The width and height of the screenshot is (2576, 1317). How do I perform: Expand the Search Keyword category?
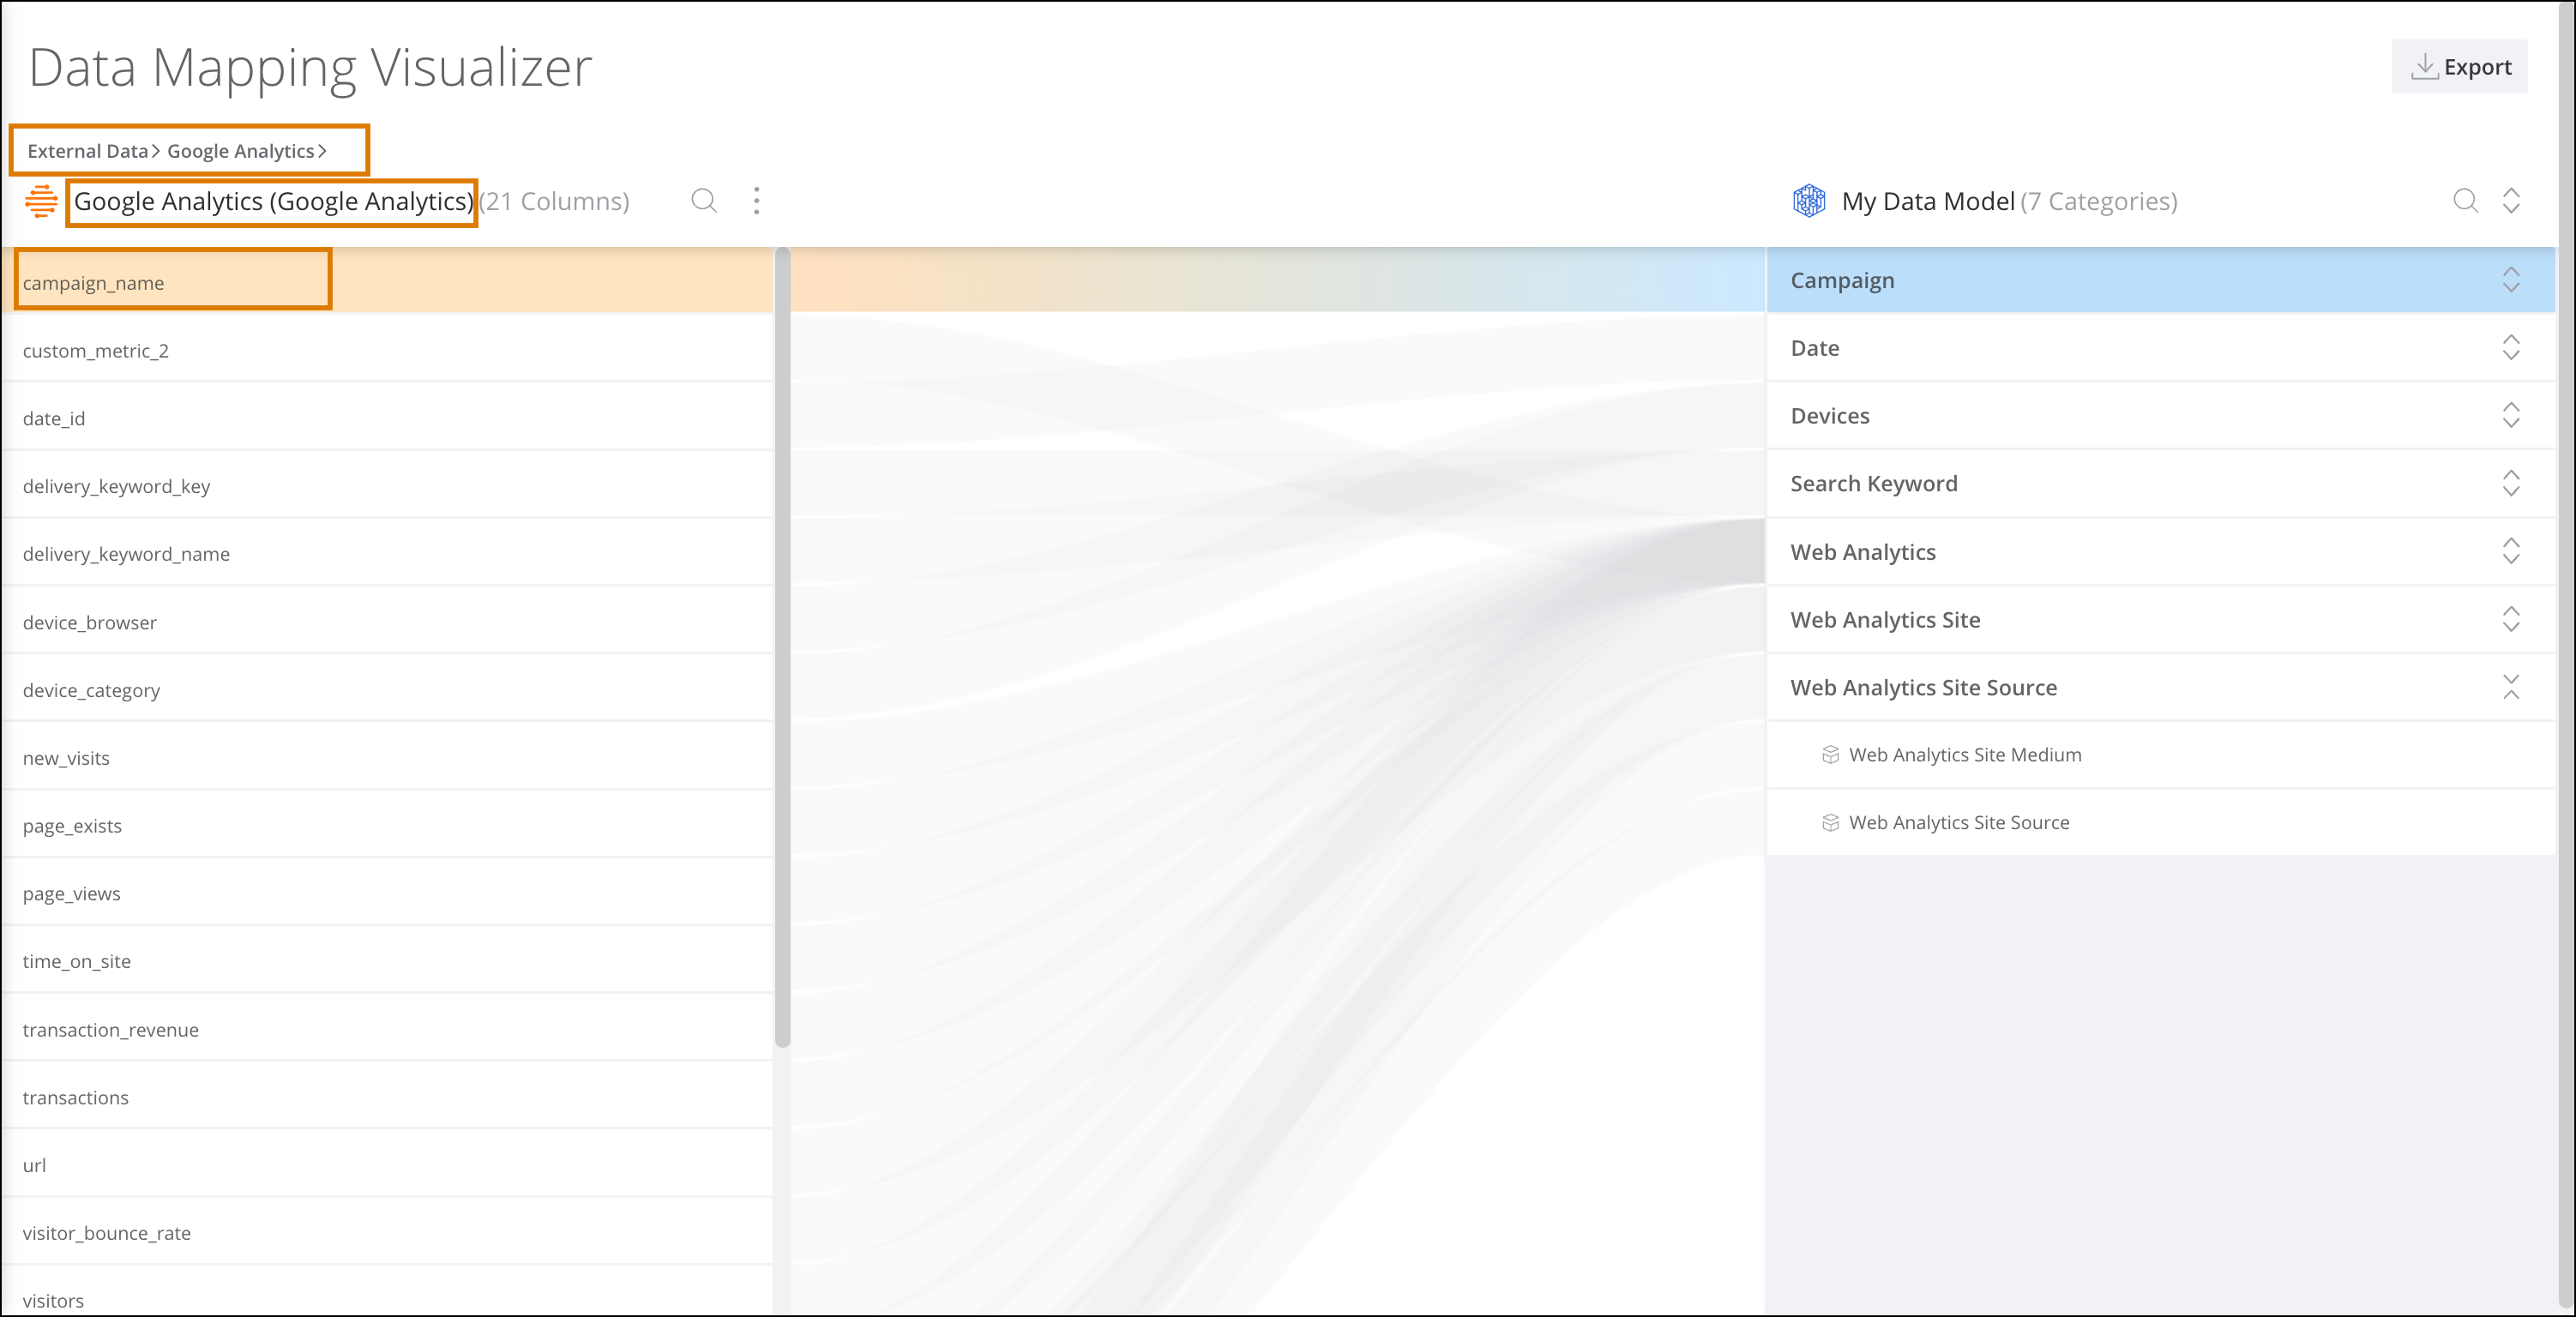click(2511, 483)
